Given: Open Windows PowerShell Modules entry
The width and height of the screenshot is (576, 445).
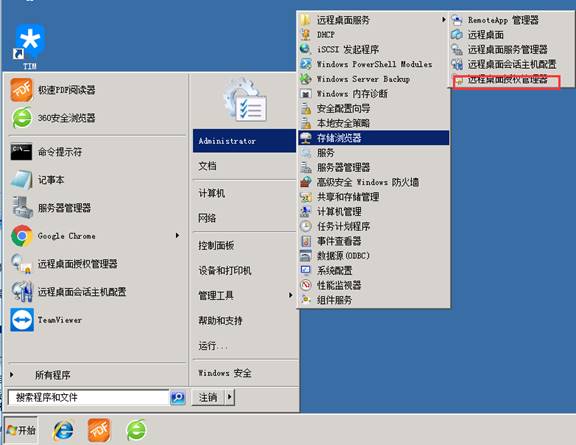Looking at the screenshot, I should coord(374,64).
